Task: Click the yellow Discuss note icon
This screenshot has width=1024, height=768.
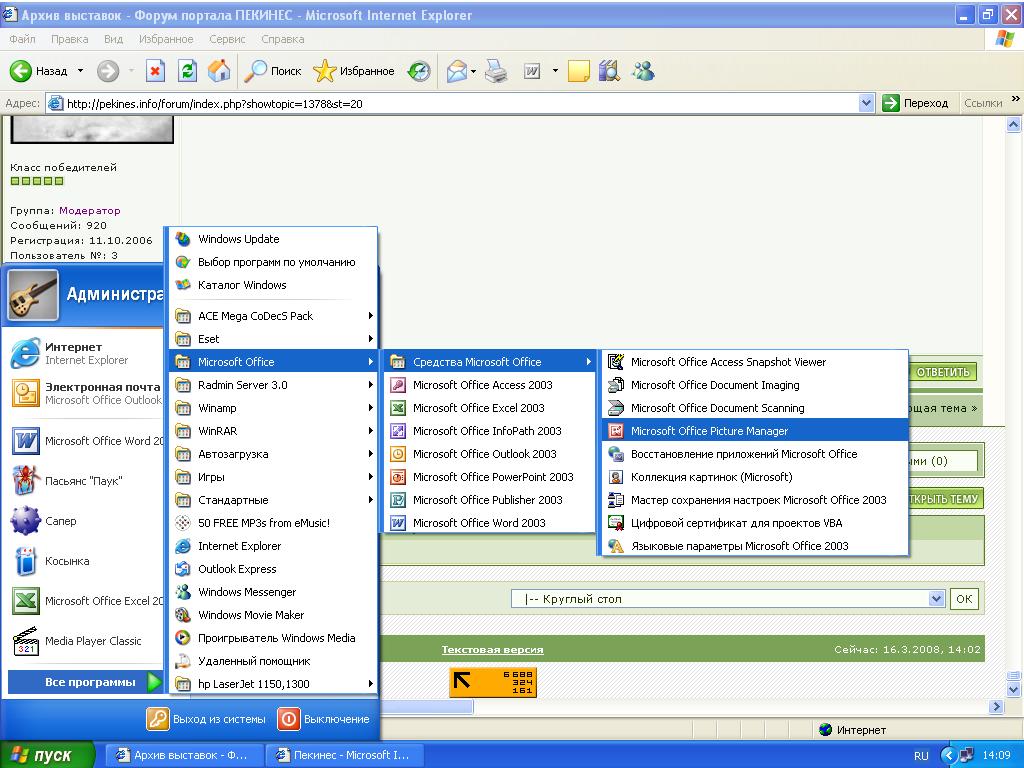Action: click(x=579, y=71)
